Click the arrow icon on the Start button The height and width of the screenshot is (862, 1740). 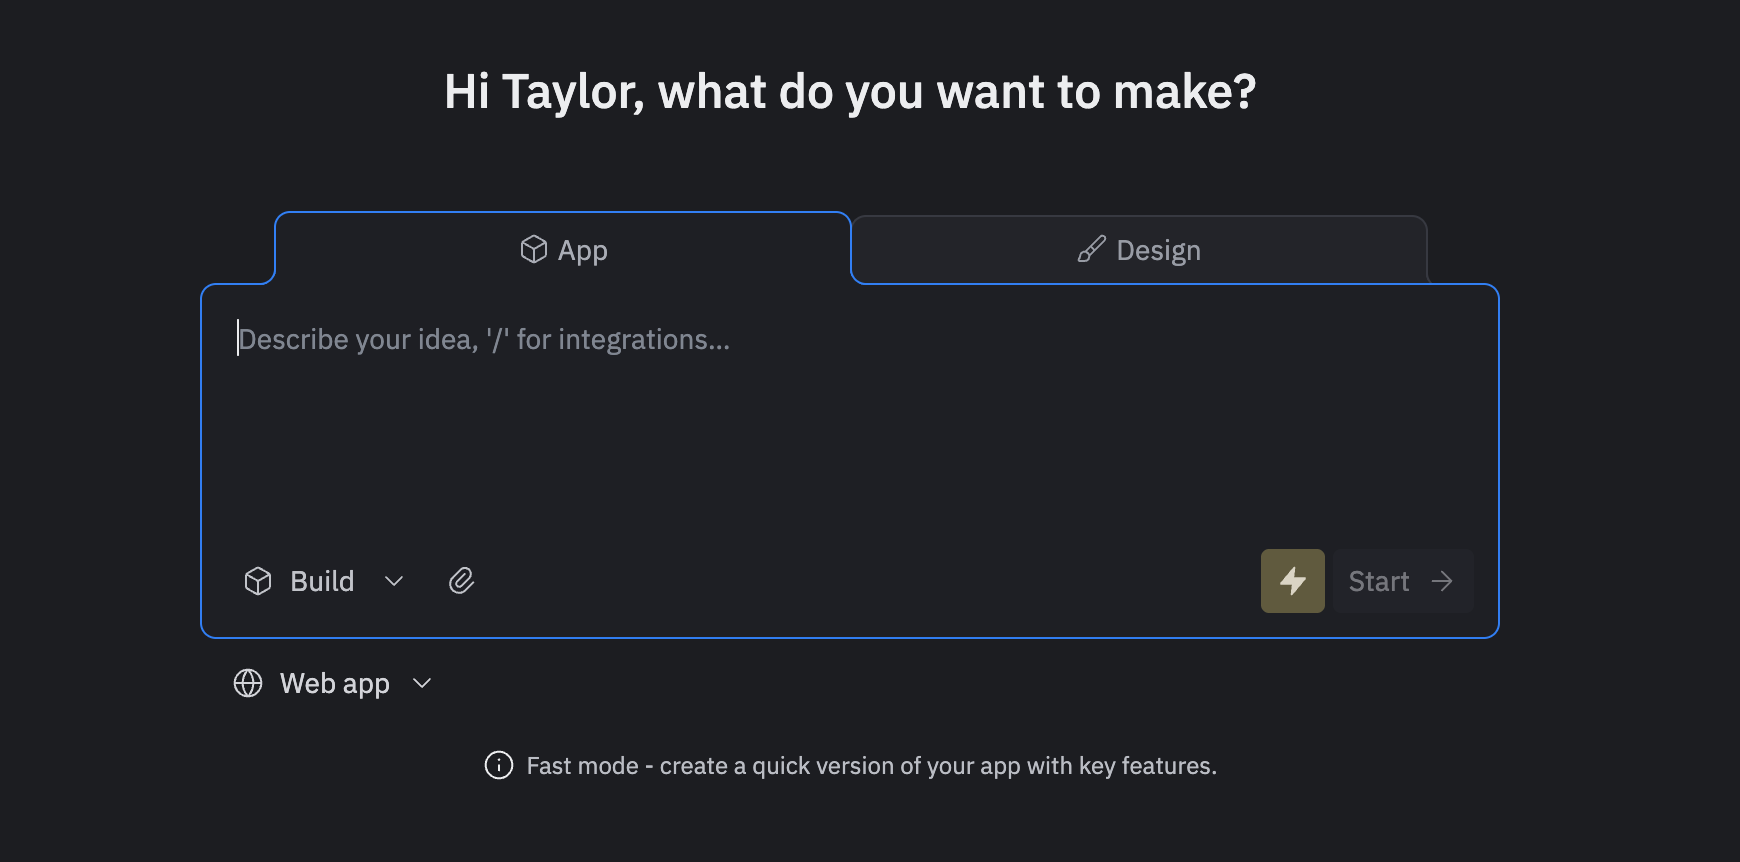pyautogui.click(x=1442, y=581)
